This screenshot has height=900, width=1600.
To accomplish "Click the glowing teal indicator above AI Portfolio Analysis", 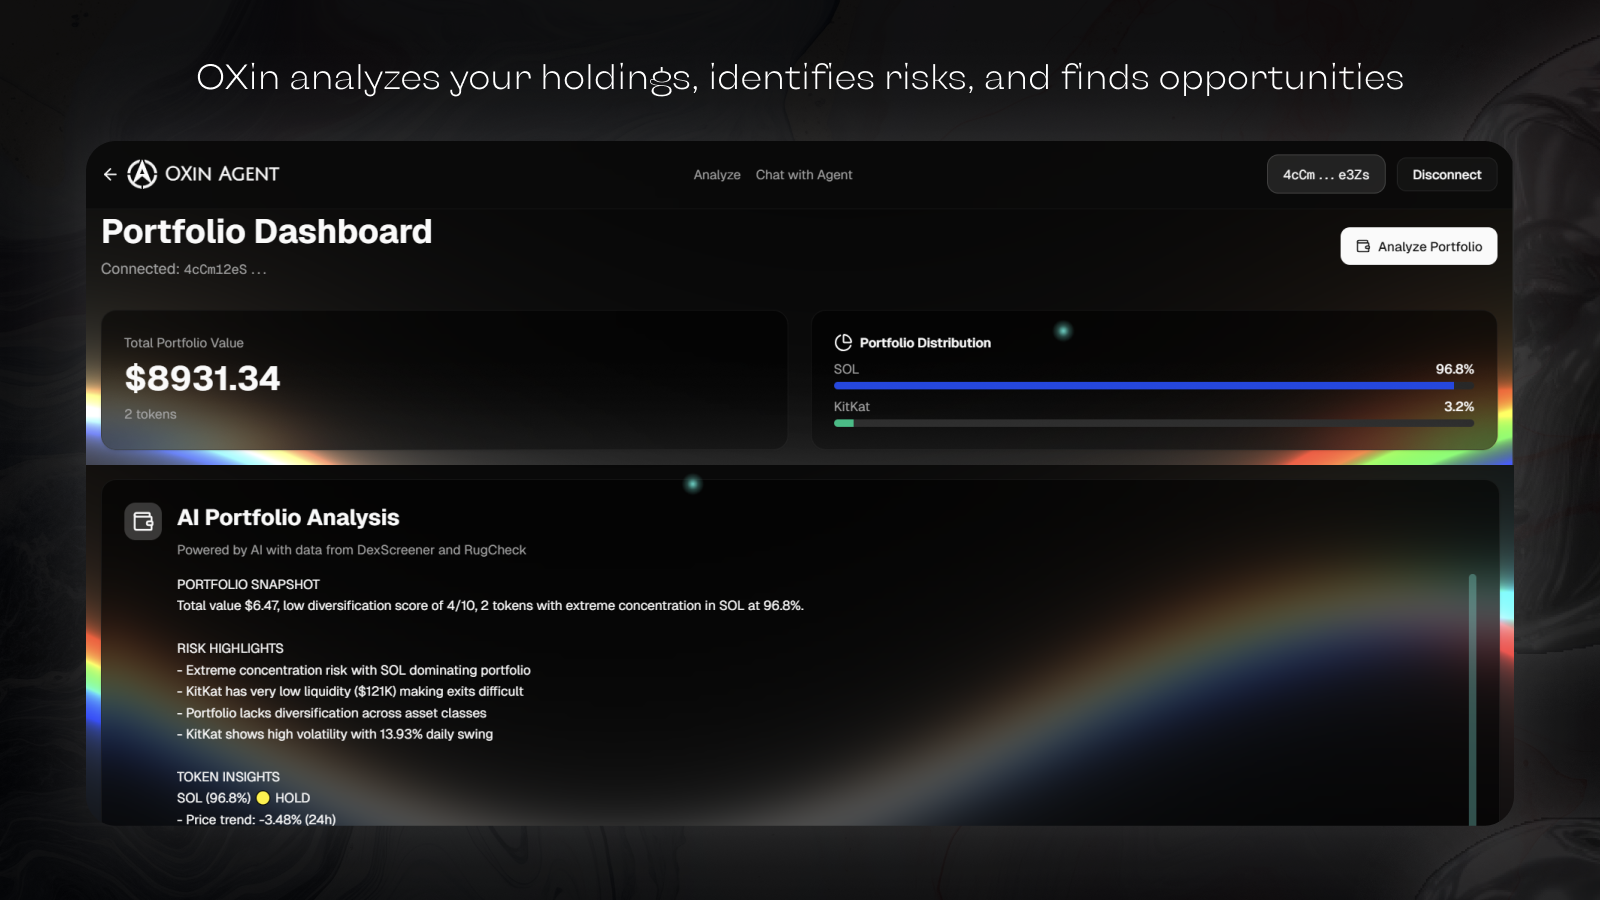I will coord(694,483).
